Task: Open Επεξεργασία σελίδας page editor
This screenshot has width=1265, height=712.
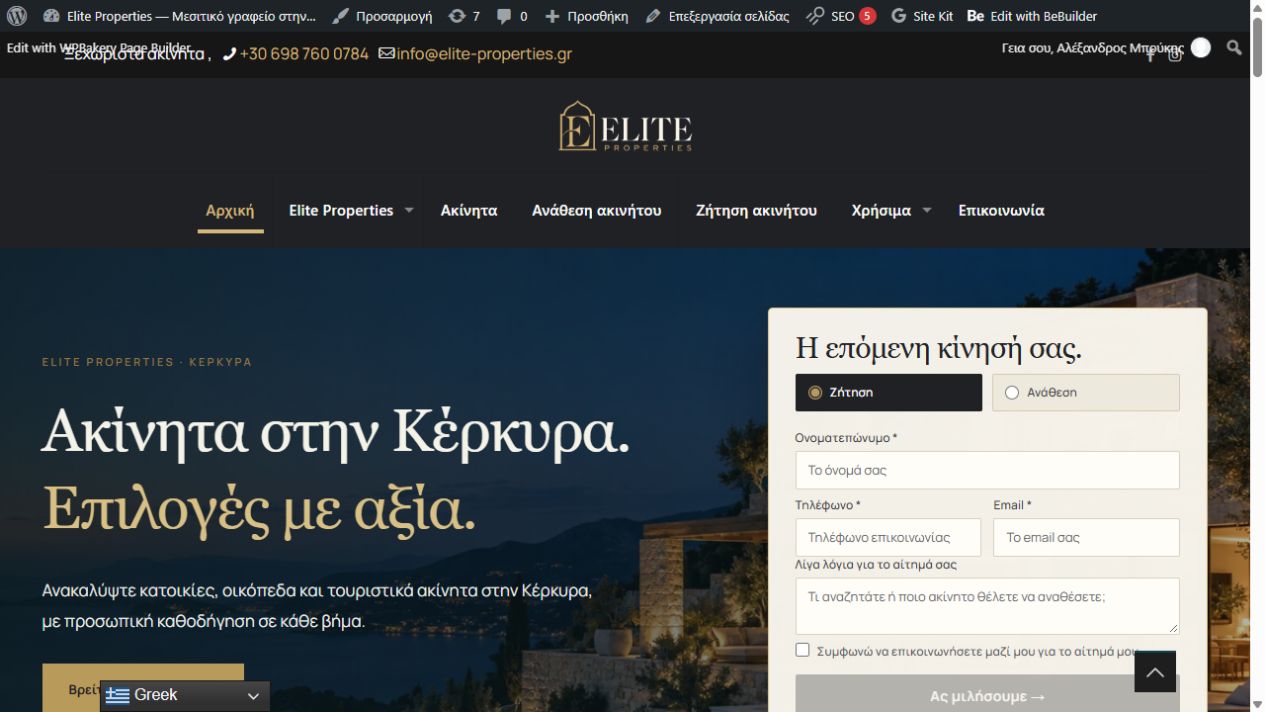Action: (717, 16)
